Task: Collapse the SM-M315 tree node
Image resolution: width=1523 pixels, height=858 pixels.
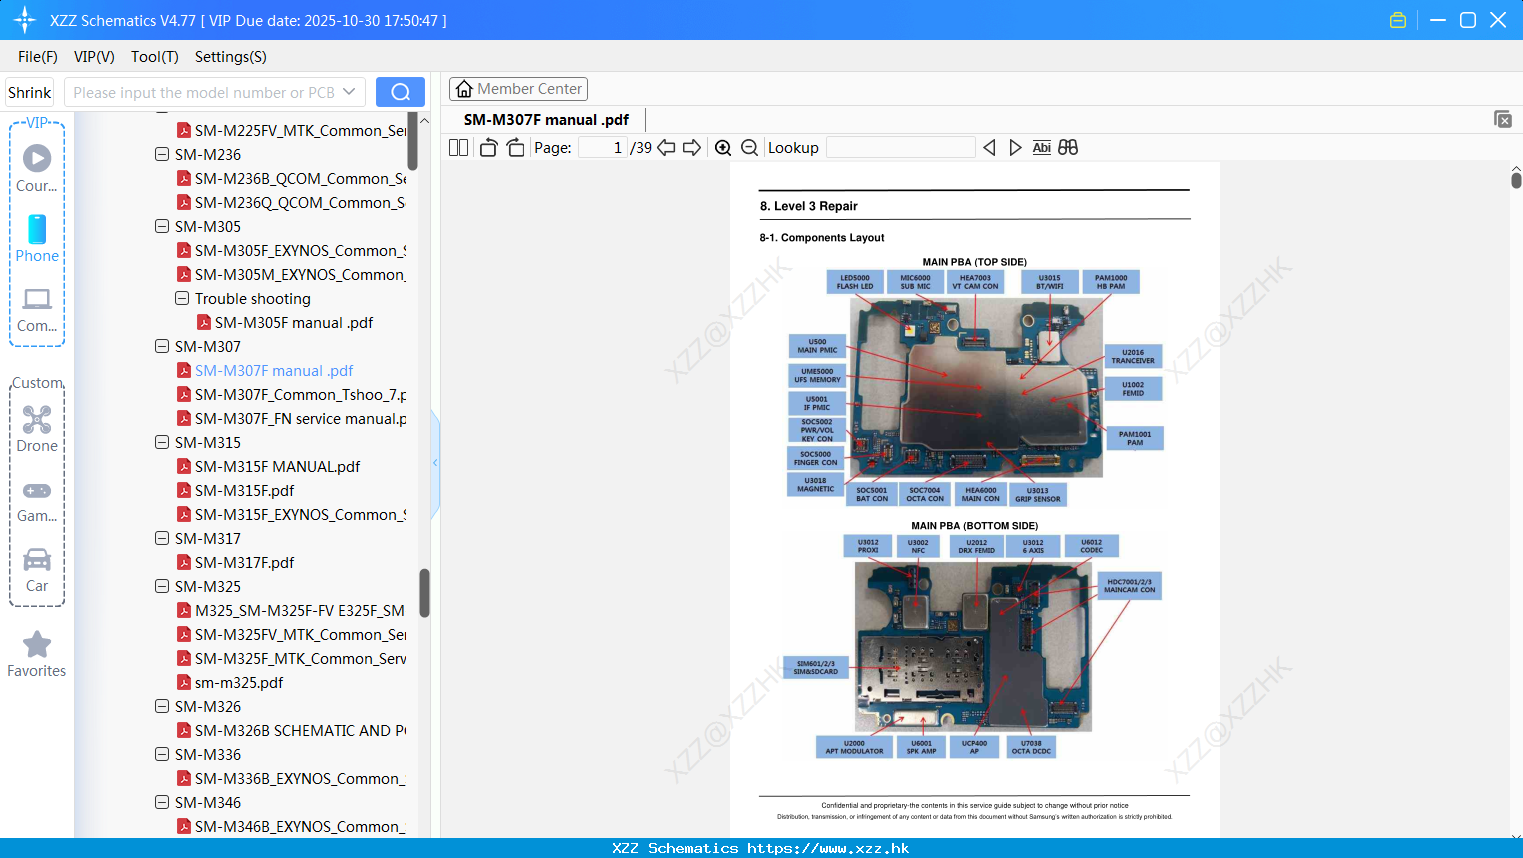Action: [162, 442]
